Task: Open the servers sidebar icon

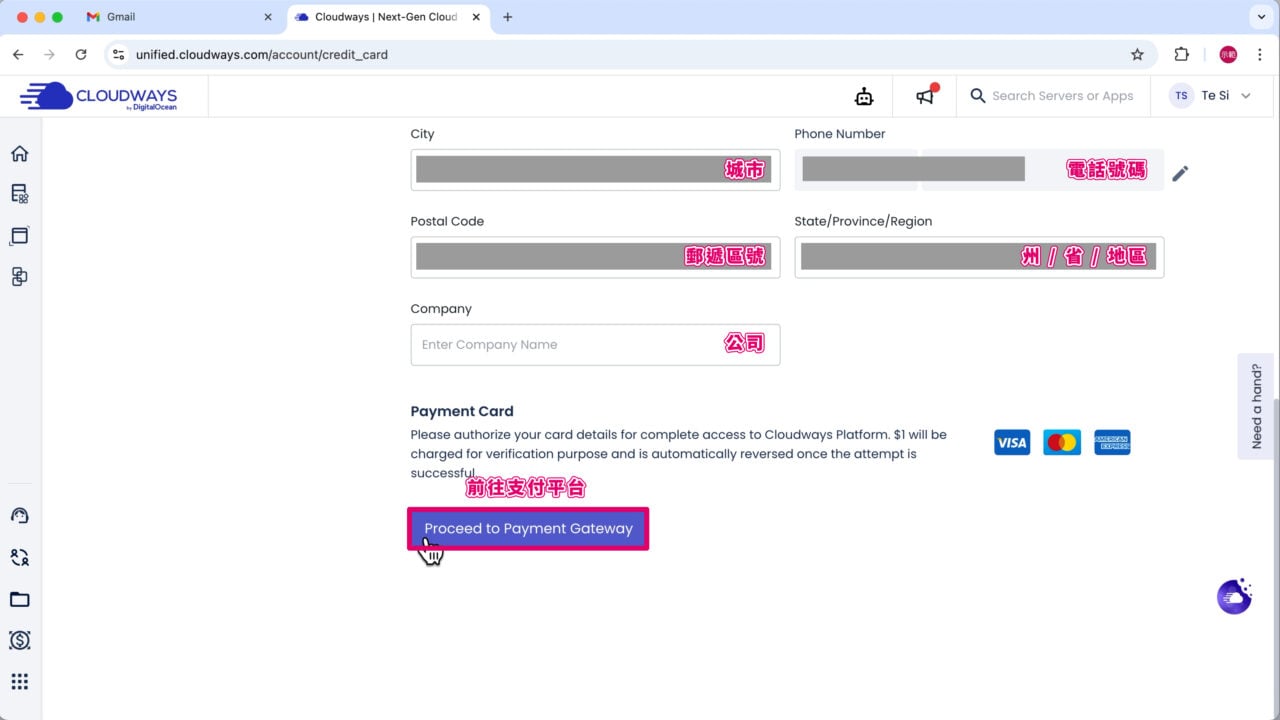Action: (19, 194)
